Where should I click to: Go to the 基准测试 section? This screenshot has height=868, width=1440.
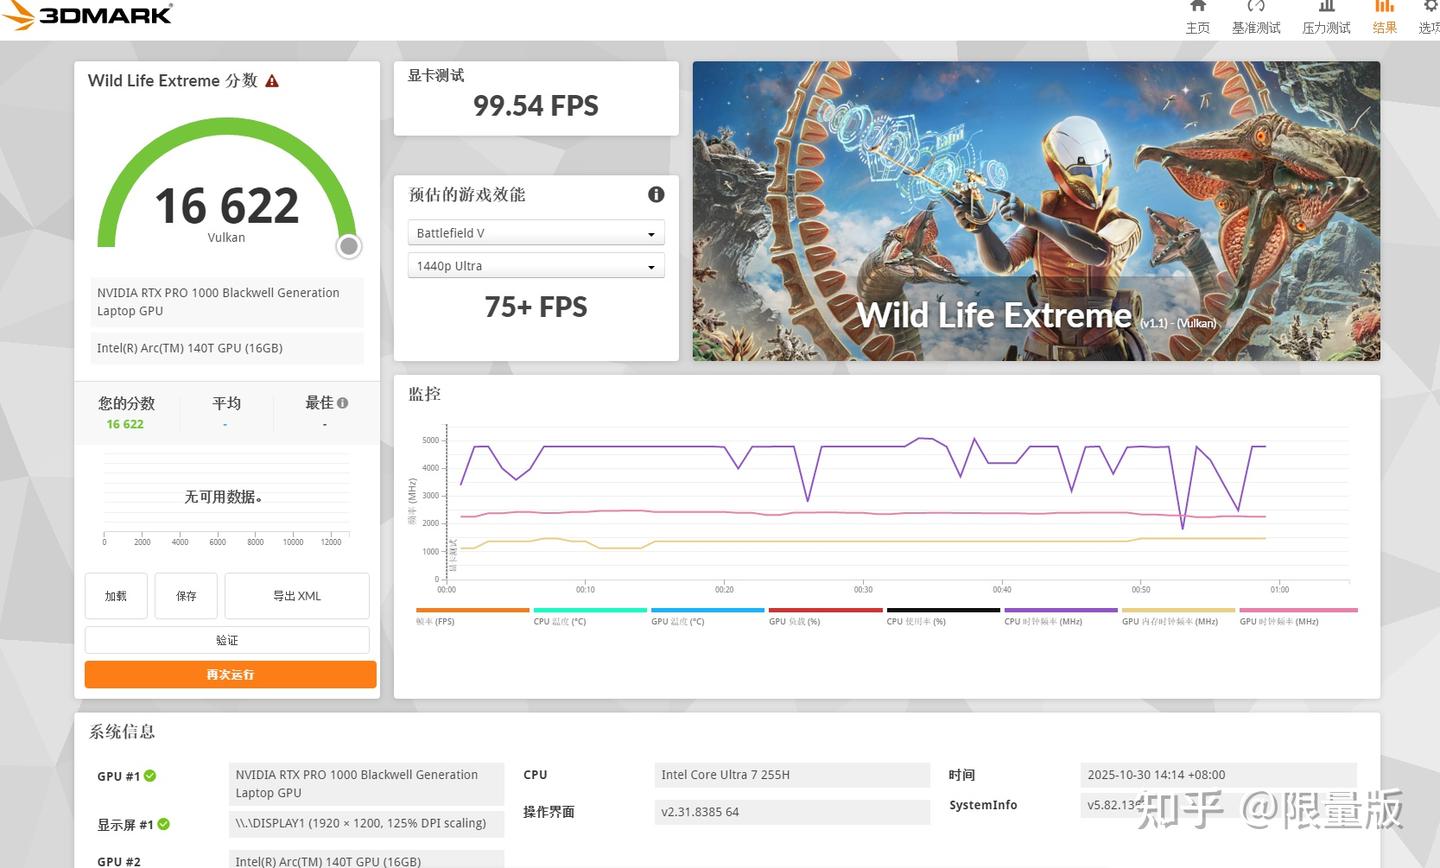point(1256,18)
